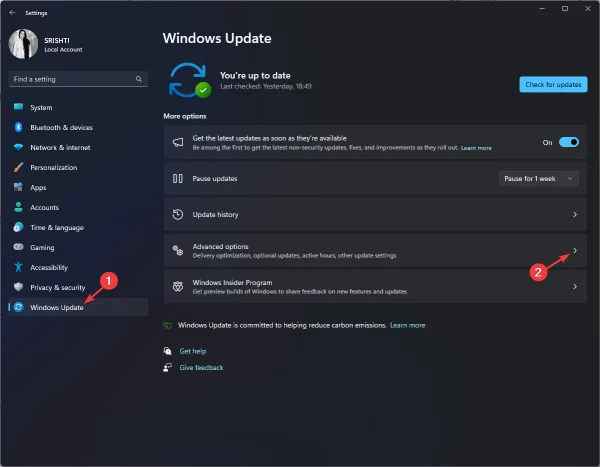Open Personalization label
Viewport: 600px width, 467px height.
pyautogui.click(x=54, y=167)
